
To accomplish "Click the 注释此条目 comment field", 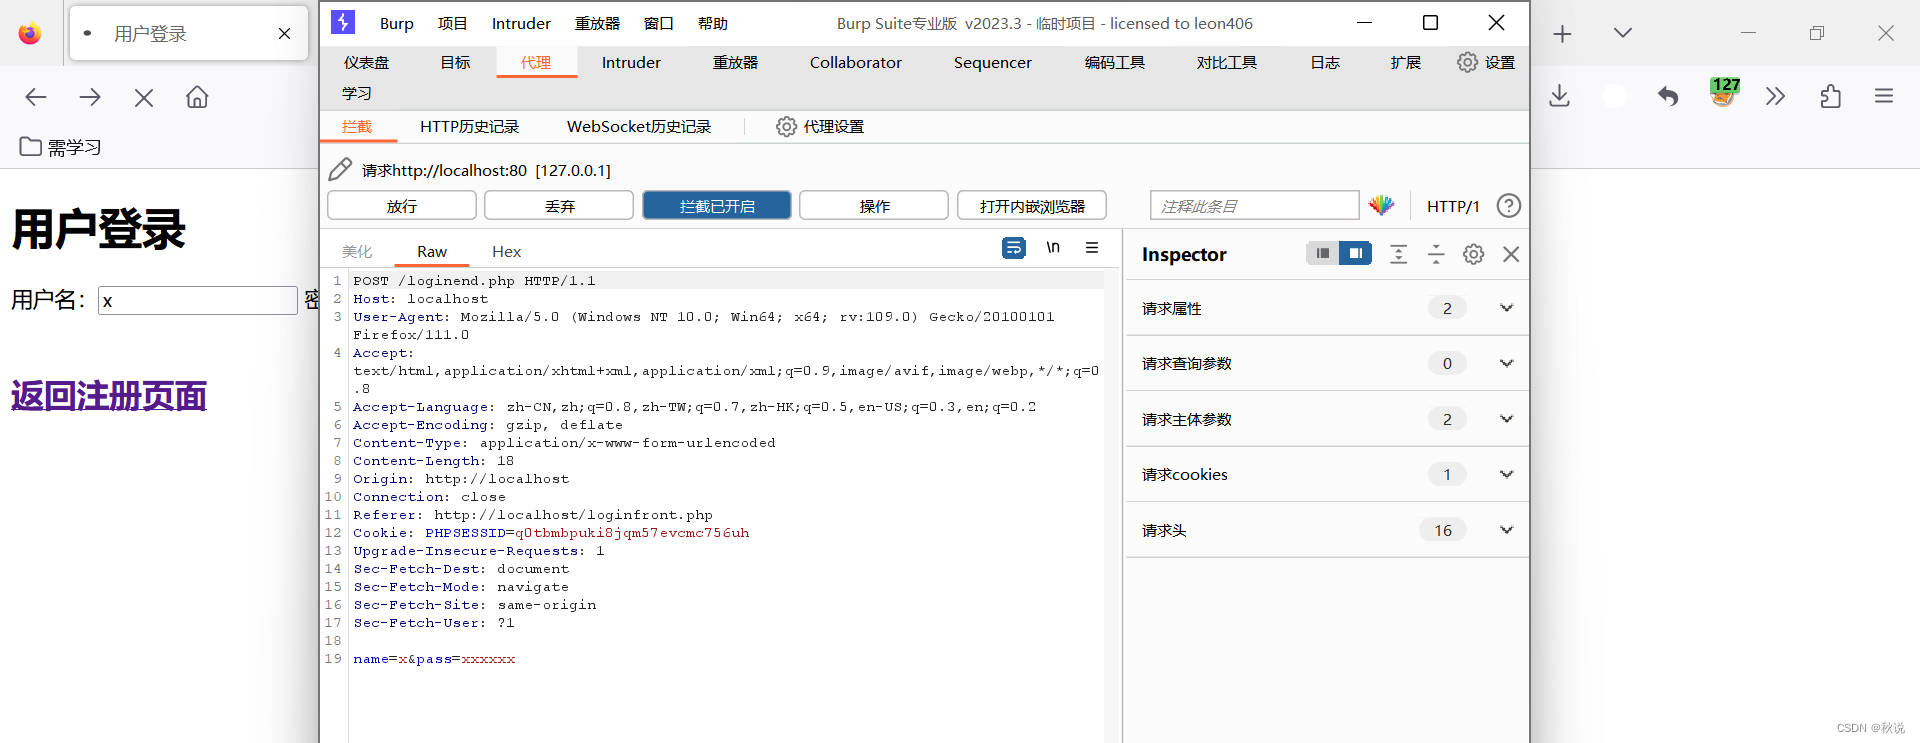I will [1254, 206].
